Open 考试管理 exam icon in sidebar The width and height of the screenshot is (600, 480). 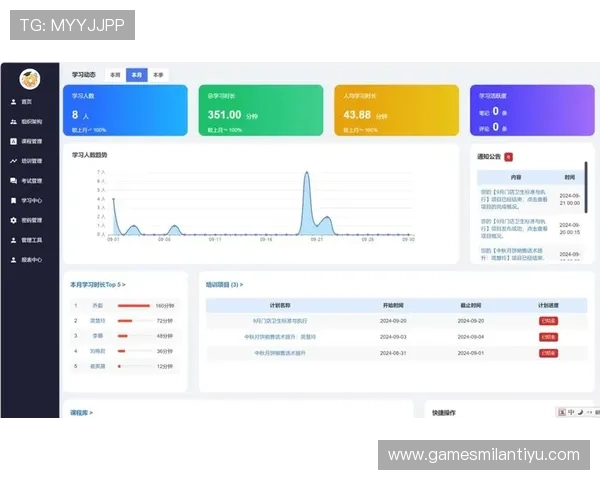pyautogui.click(x=13, y=181)
